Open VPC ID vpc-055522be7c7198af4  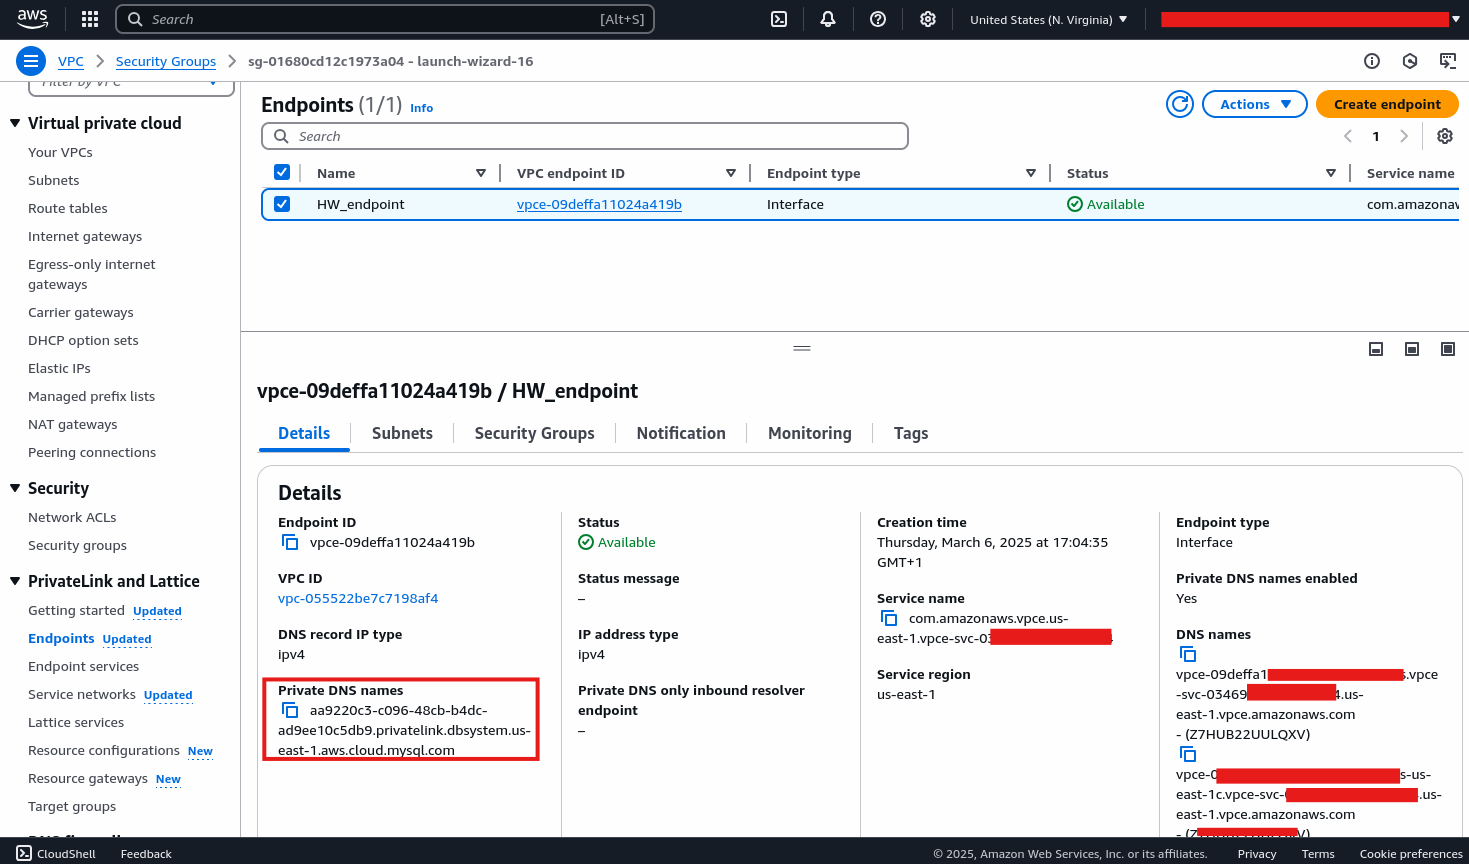(x=357, y=598)
